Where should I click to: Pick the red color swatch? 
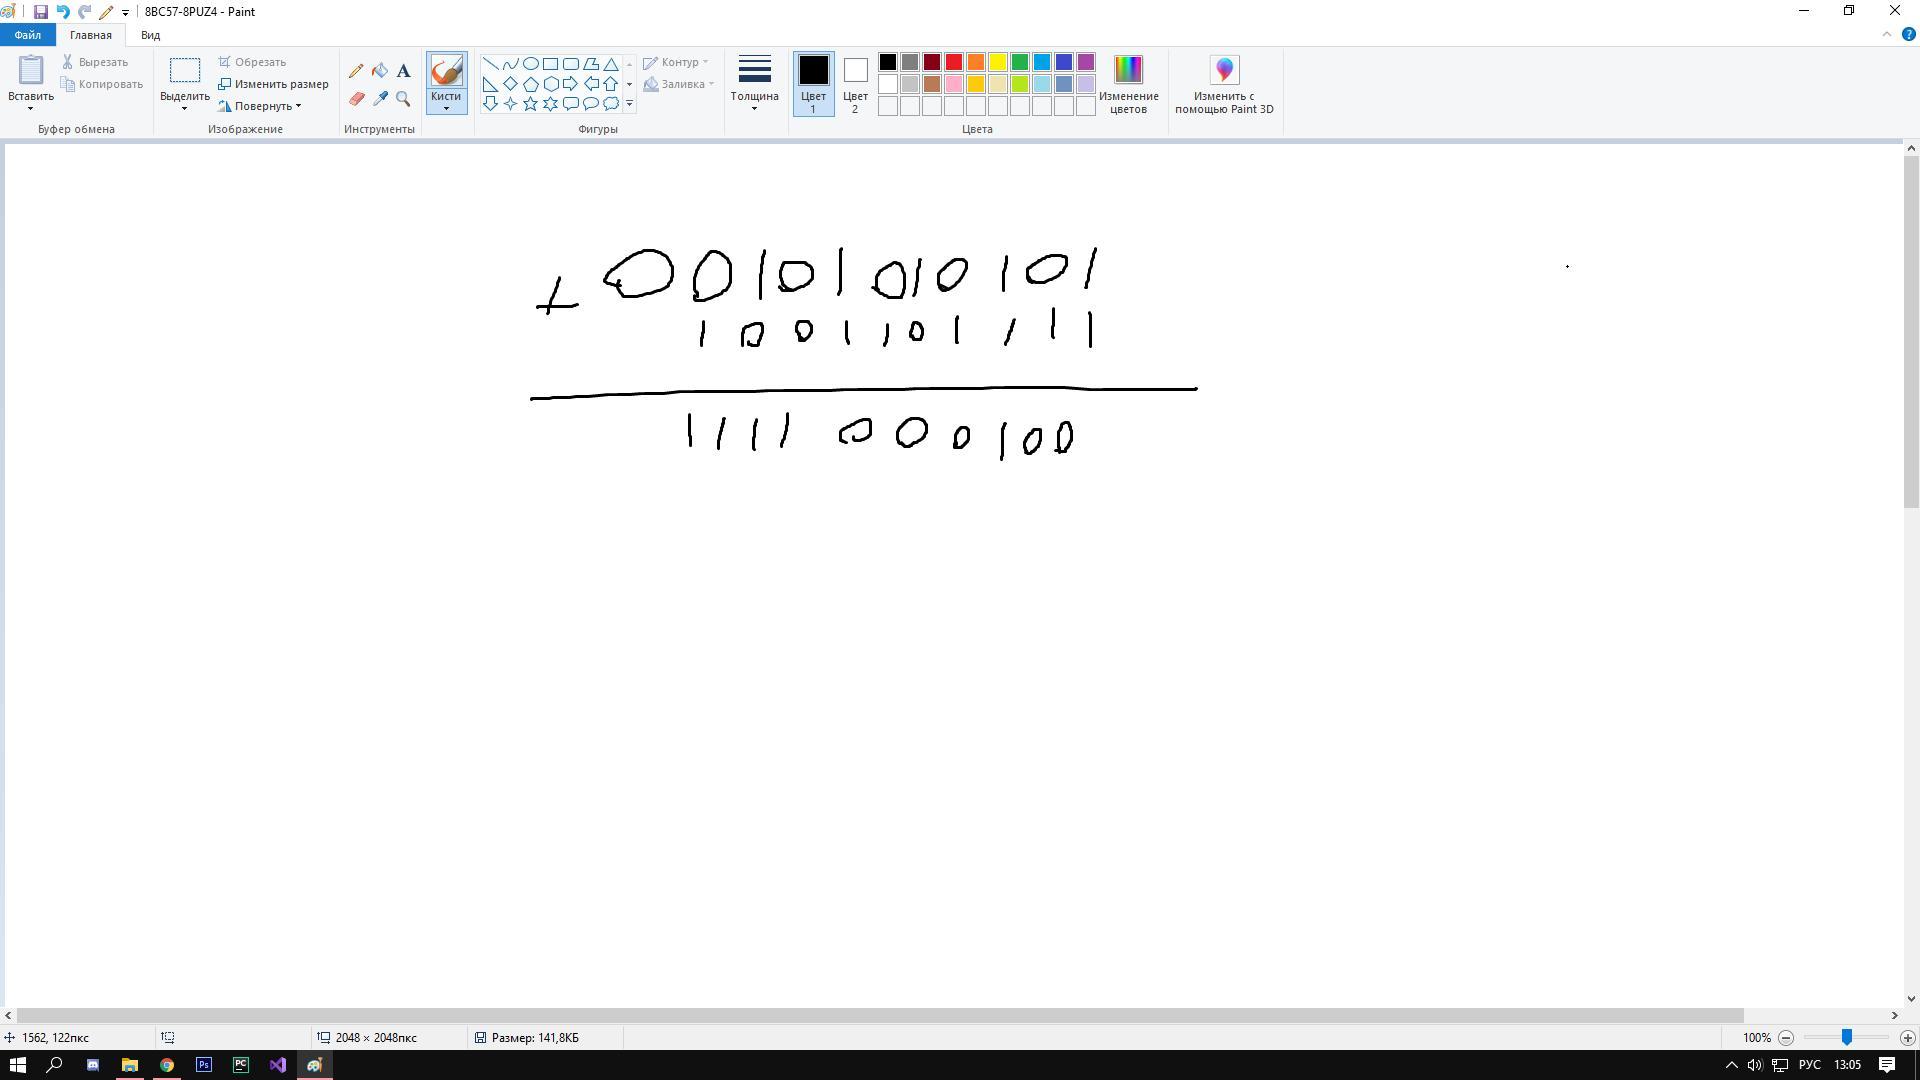[x=954, y=62]
